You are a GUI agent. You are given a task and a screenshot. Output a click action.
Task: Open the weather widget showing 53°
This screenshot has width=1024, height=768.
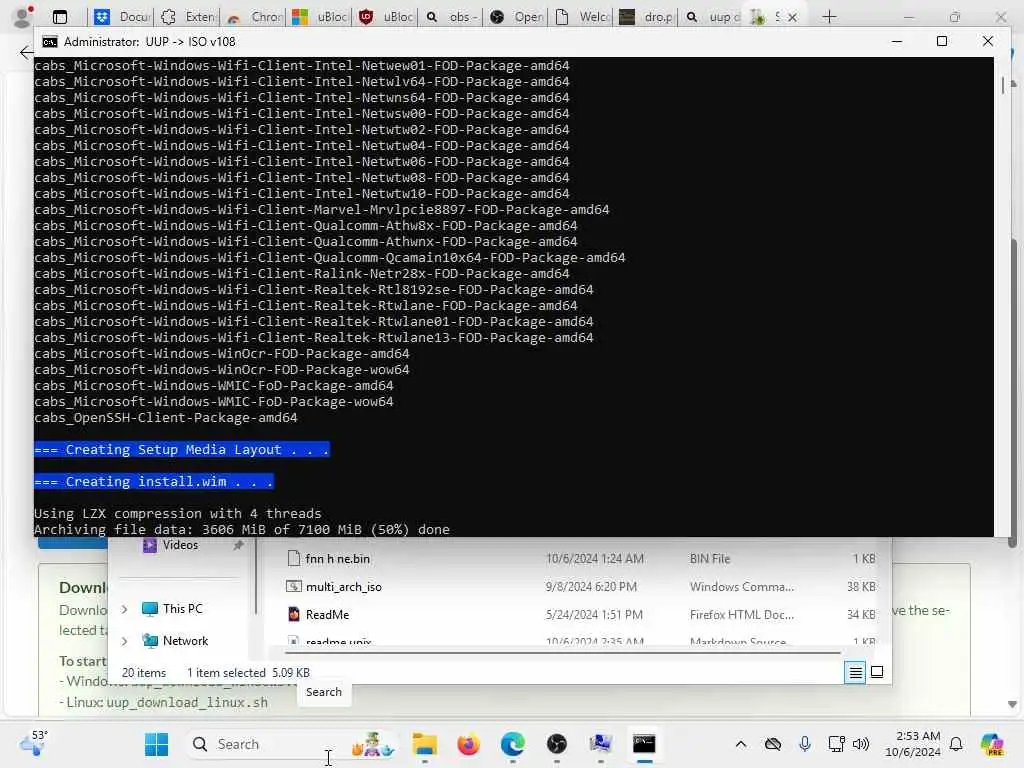[33, 744]
